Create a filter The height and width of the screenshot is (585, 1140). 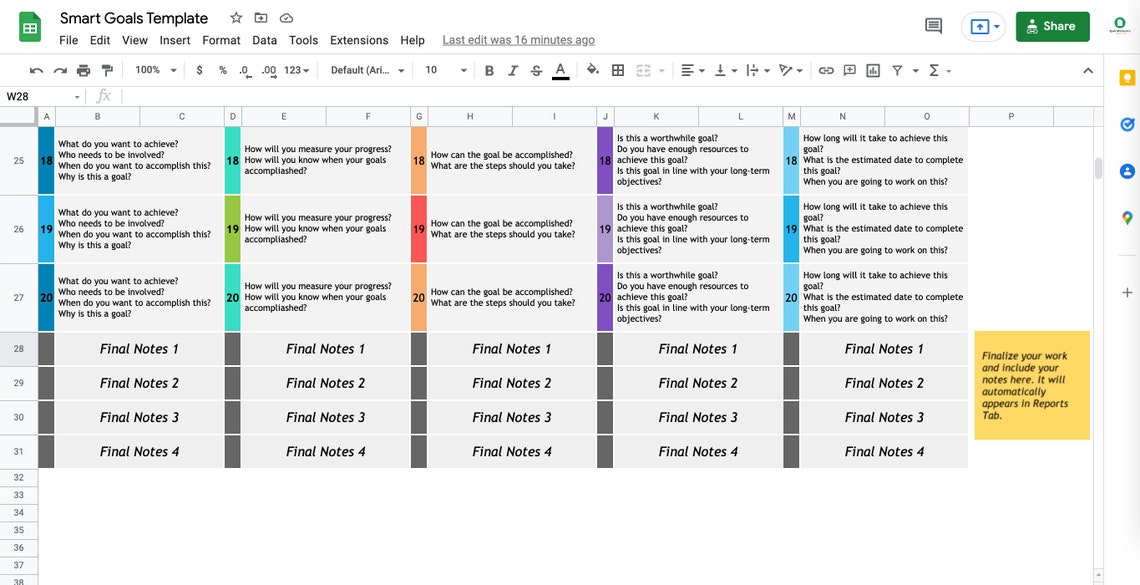pos(898,70)
